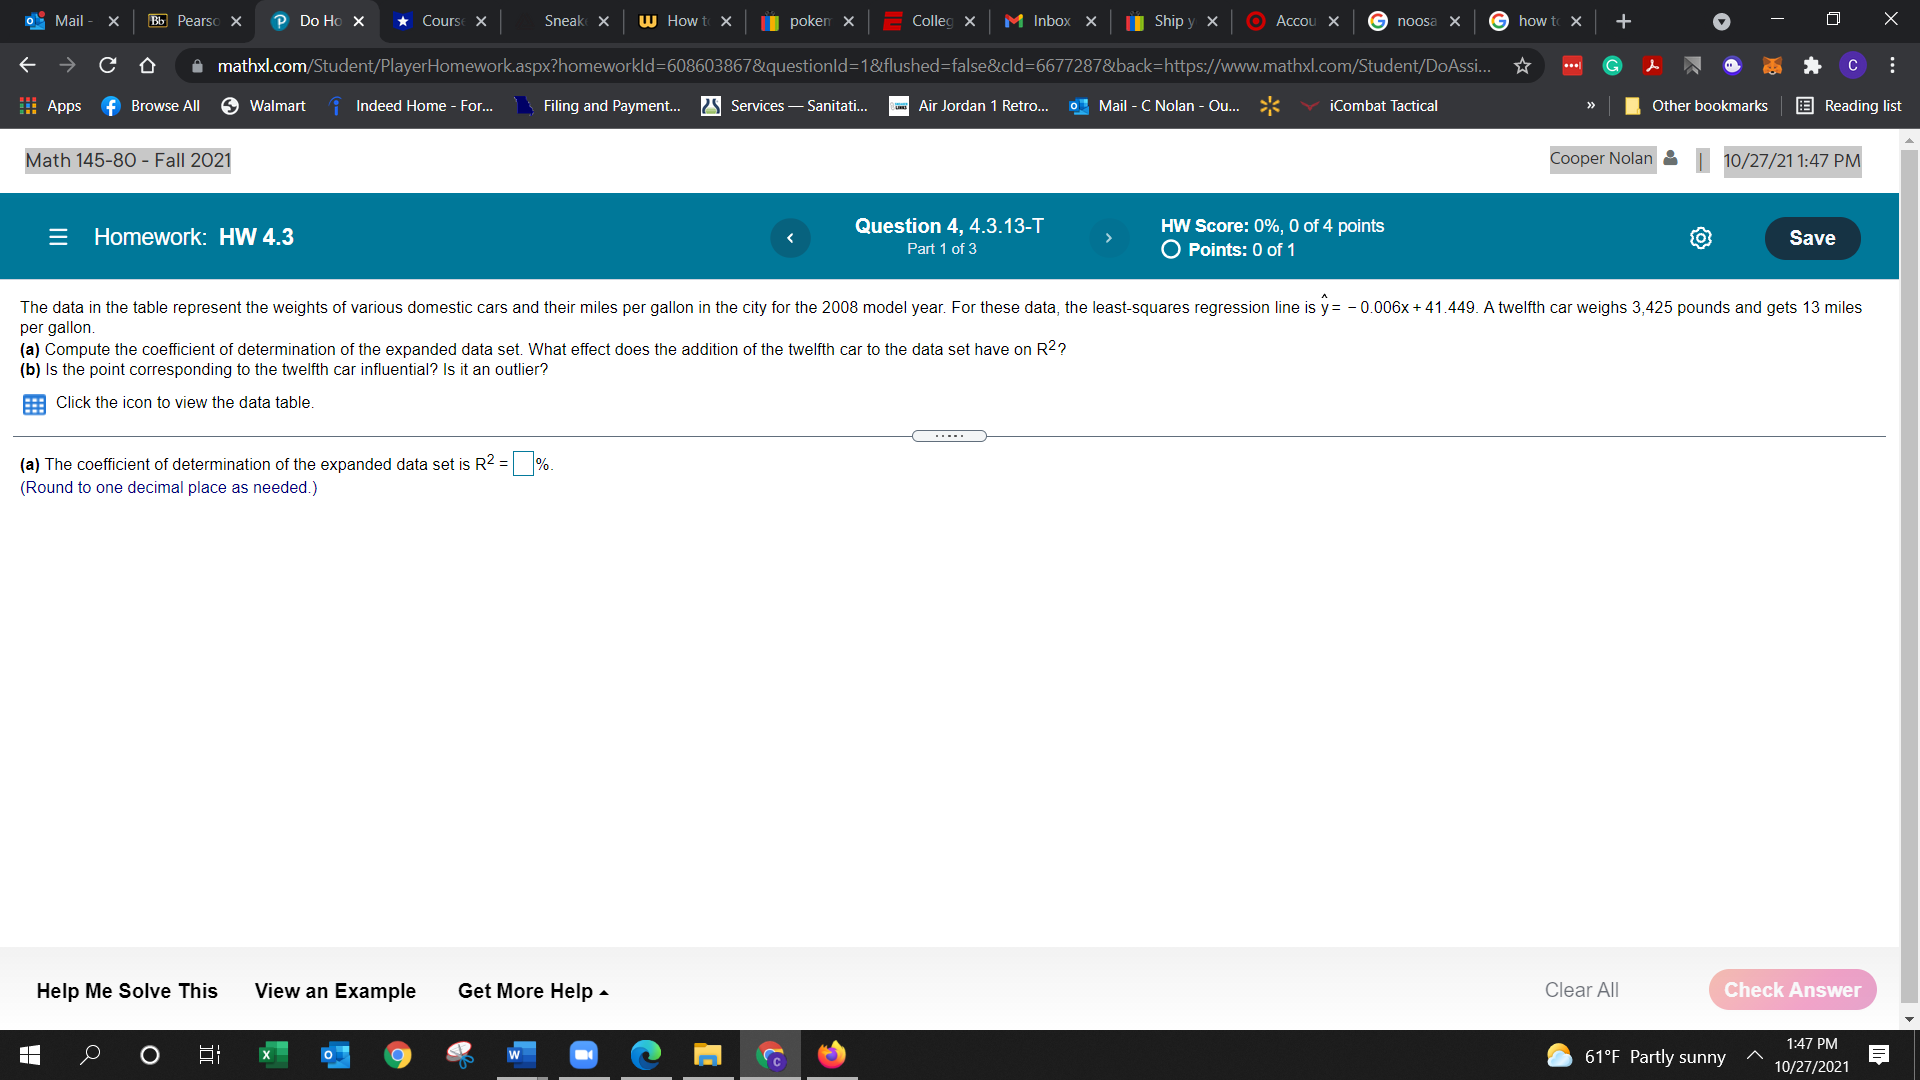
Task: Click Help Me Solve This
Action: [127, 991]
